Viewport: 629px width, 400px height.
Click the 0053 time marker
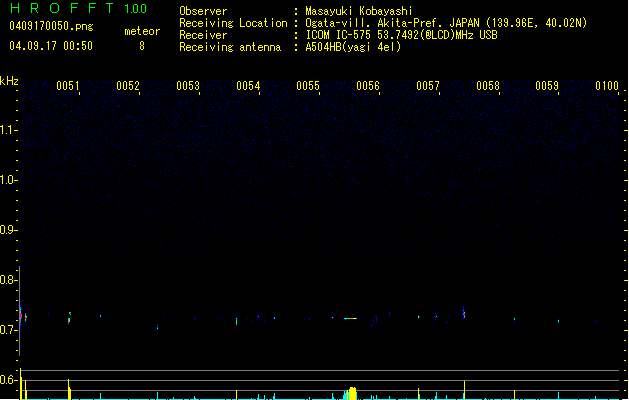[x=188, y=86]
